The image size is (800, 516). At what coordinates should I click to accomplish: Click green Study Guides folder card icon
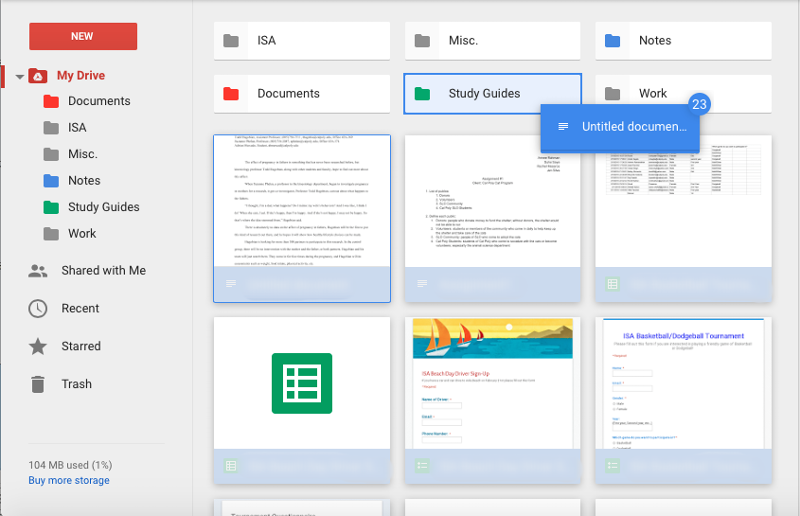[422, 94]
